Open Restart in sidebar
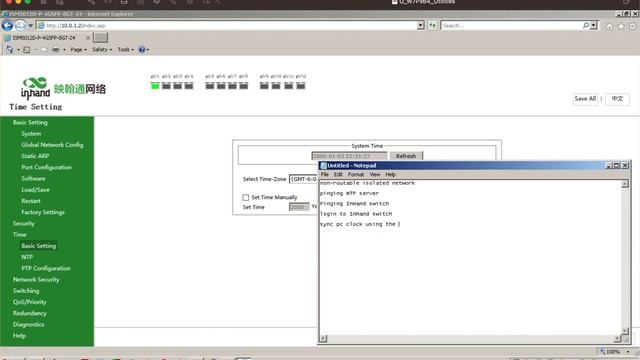This screenshot has width=640, height=360. point(31,201)
